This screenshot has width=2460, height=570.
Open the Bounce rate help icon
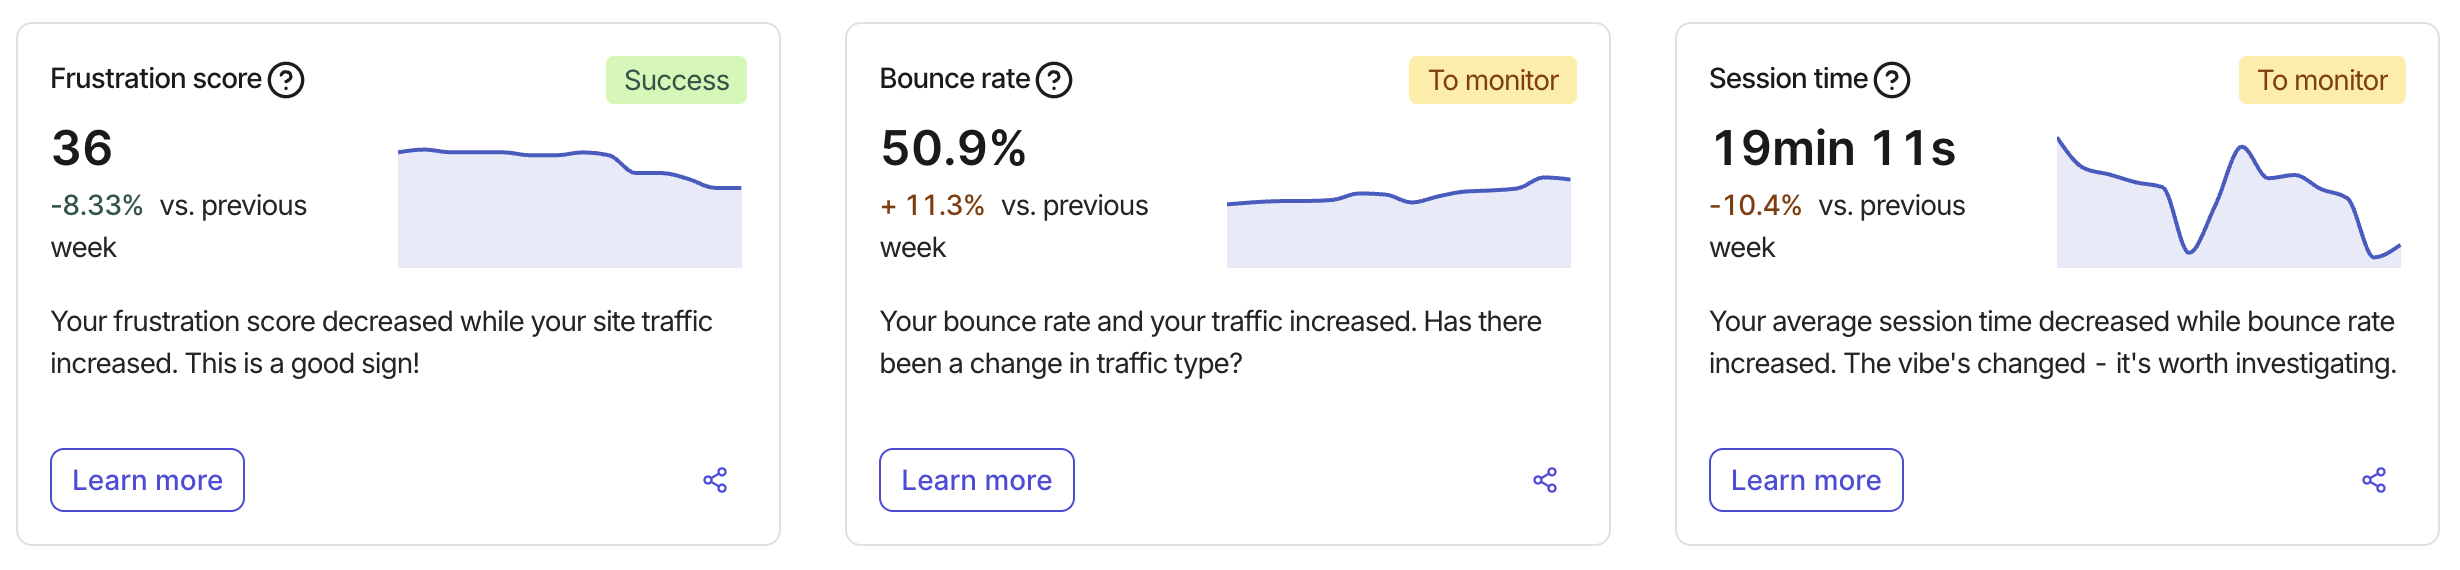pyautogui.click(x=1054, y=80)
